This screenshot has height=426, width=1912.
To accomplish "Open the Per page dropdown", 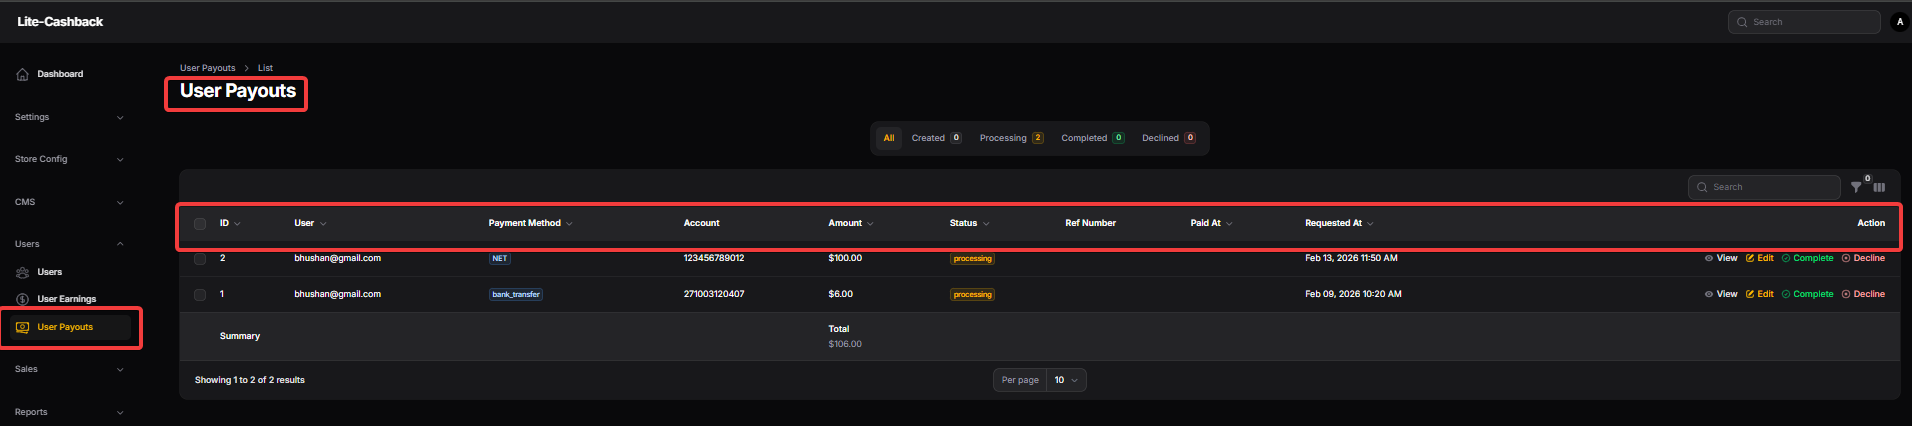I will (1066, 380).
